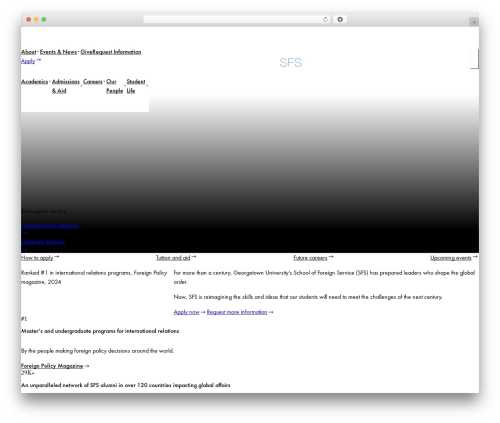Open the Tuition and aid link

[x=173, y=258]
